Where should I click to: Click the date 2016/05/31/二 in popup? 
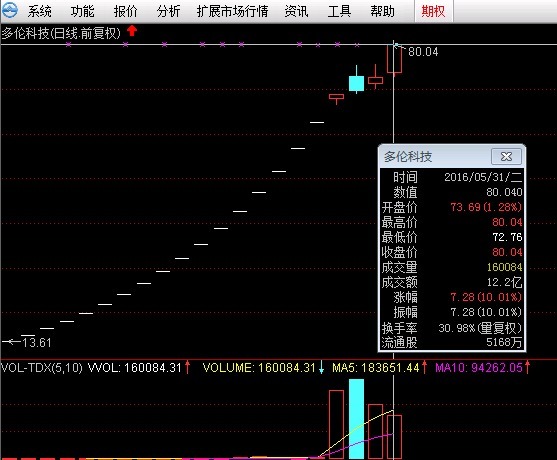tap(483, 177)
